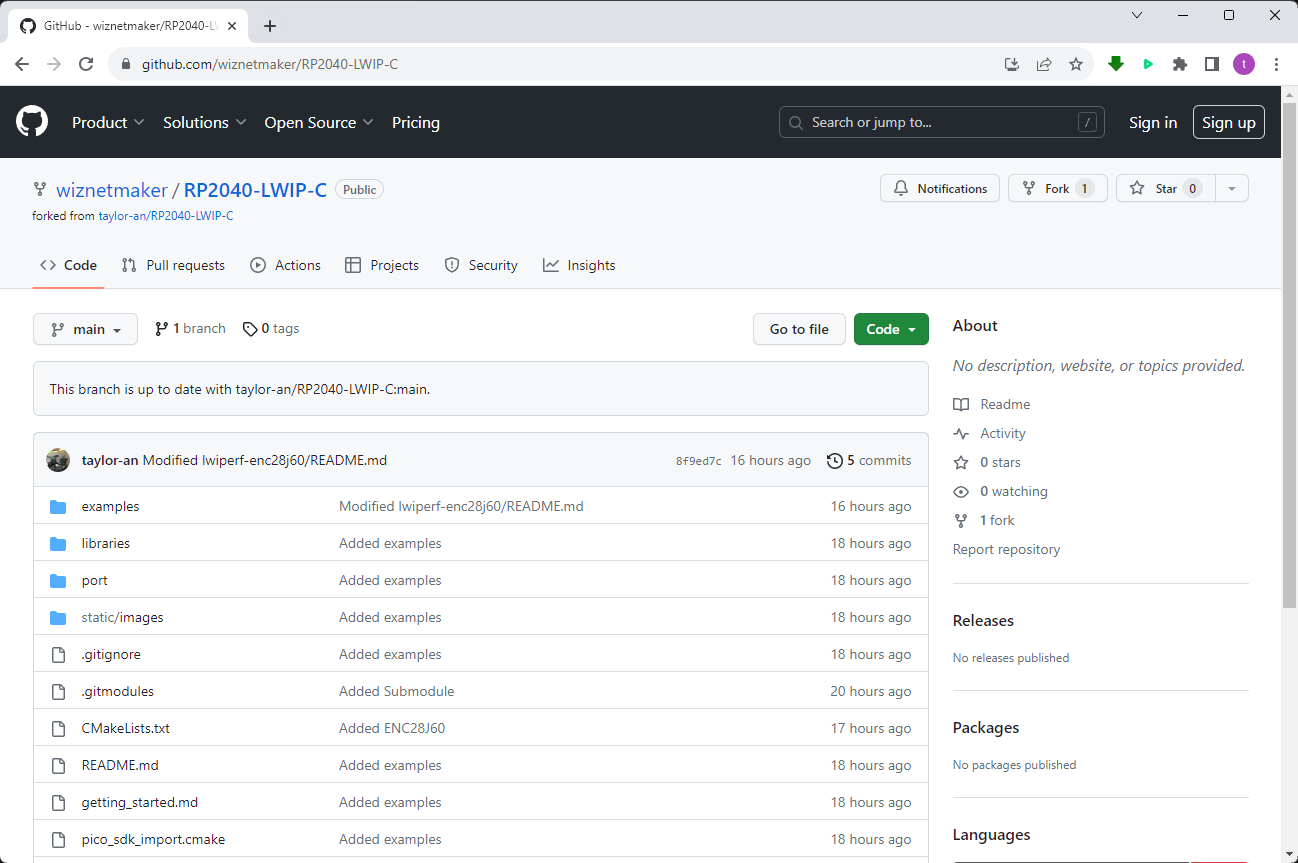Click the green play extension icon
The height and width of the screenshot is (863, 1298).
coord(1148,64)
